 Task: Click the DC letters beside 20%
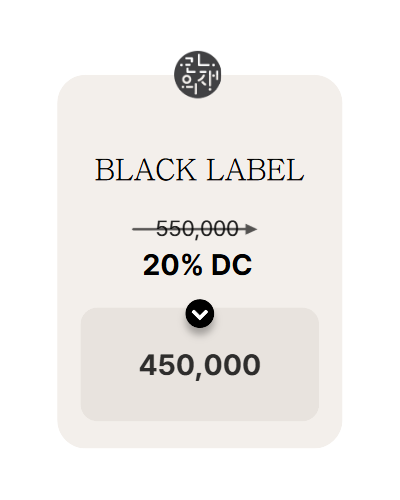coord(232,265)
